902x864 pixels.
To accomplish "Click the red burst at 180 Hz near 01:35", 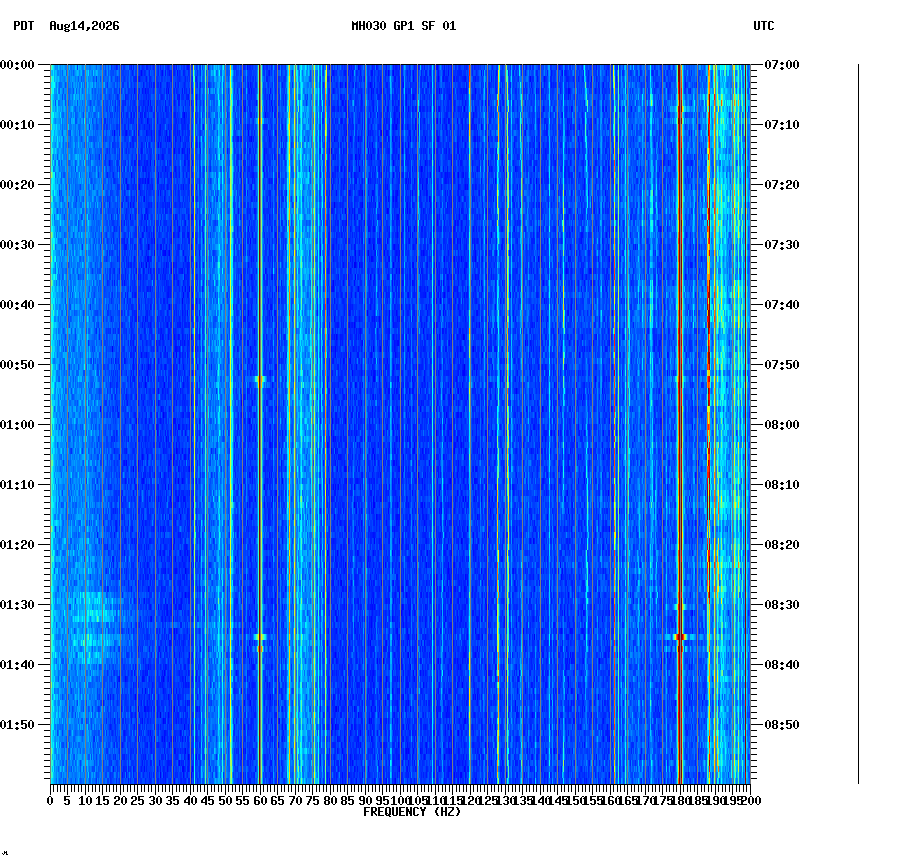I will 680,637.
